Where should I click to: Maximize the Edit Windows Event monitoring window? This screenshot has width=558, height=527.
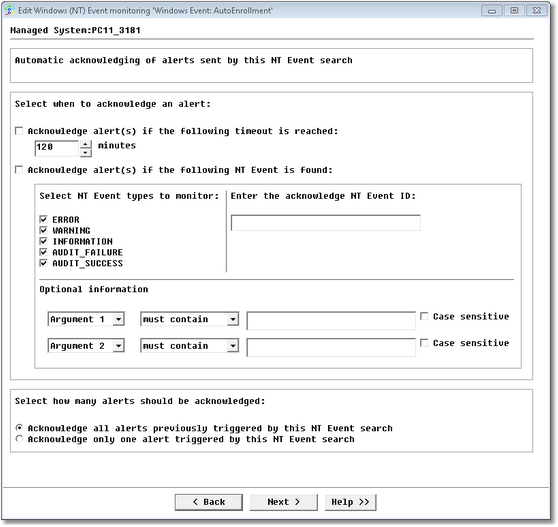[x=514, y=11]
